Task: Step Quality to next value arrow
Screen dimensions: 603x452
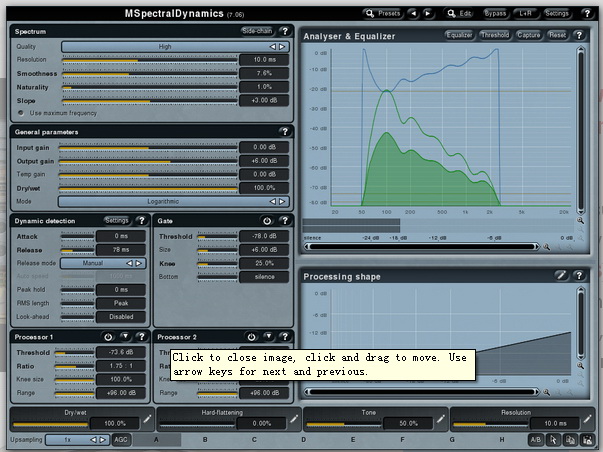Action: 282,47
